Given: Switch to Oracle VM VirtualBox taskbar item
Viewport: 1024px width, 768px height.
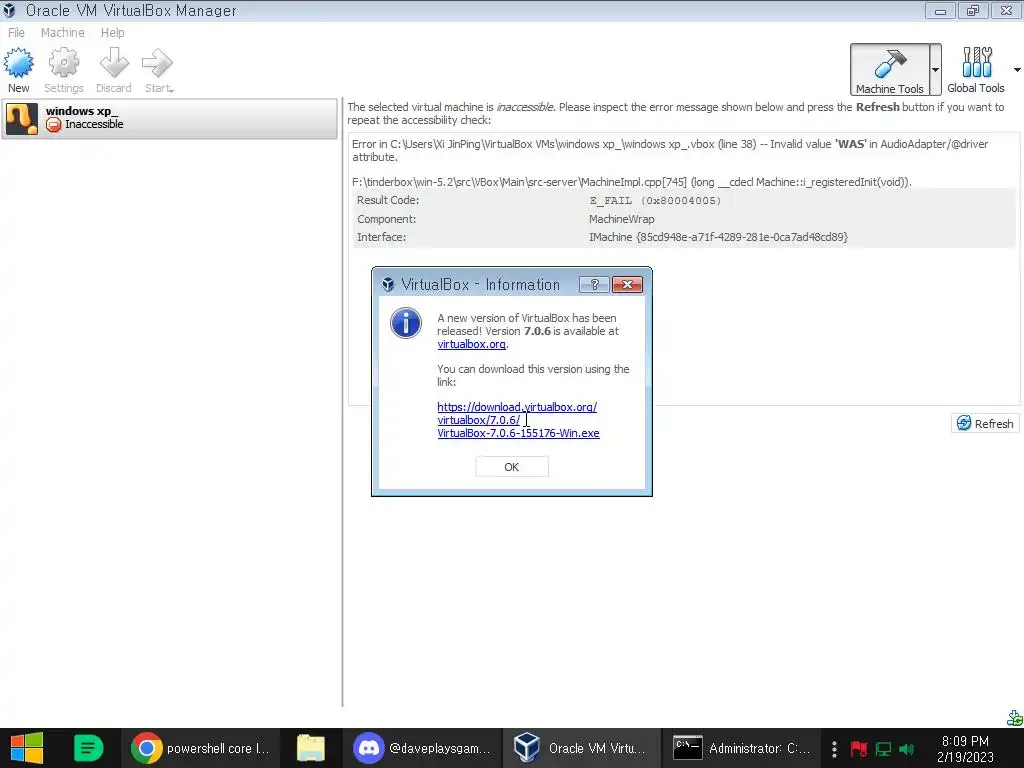Looking at the screenshot, I should pos(581,748).
